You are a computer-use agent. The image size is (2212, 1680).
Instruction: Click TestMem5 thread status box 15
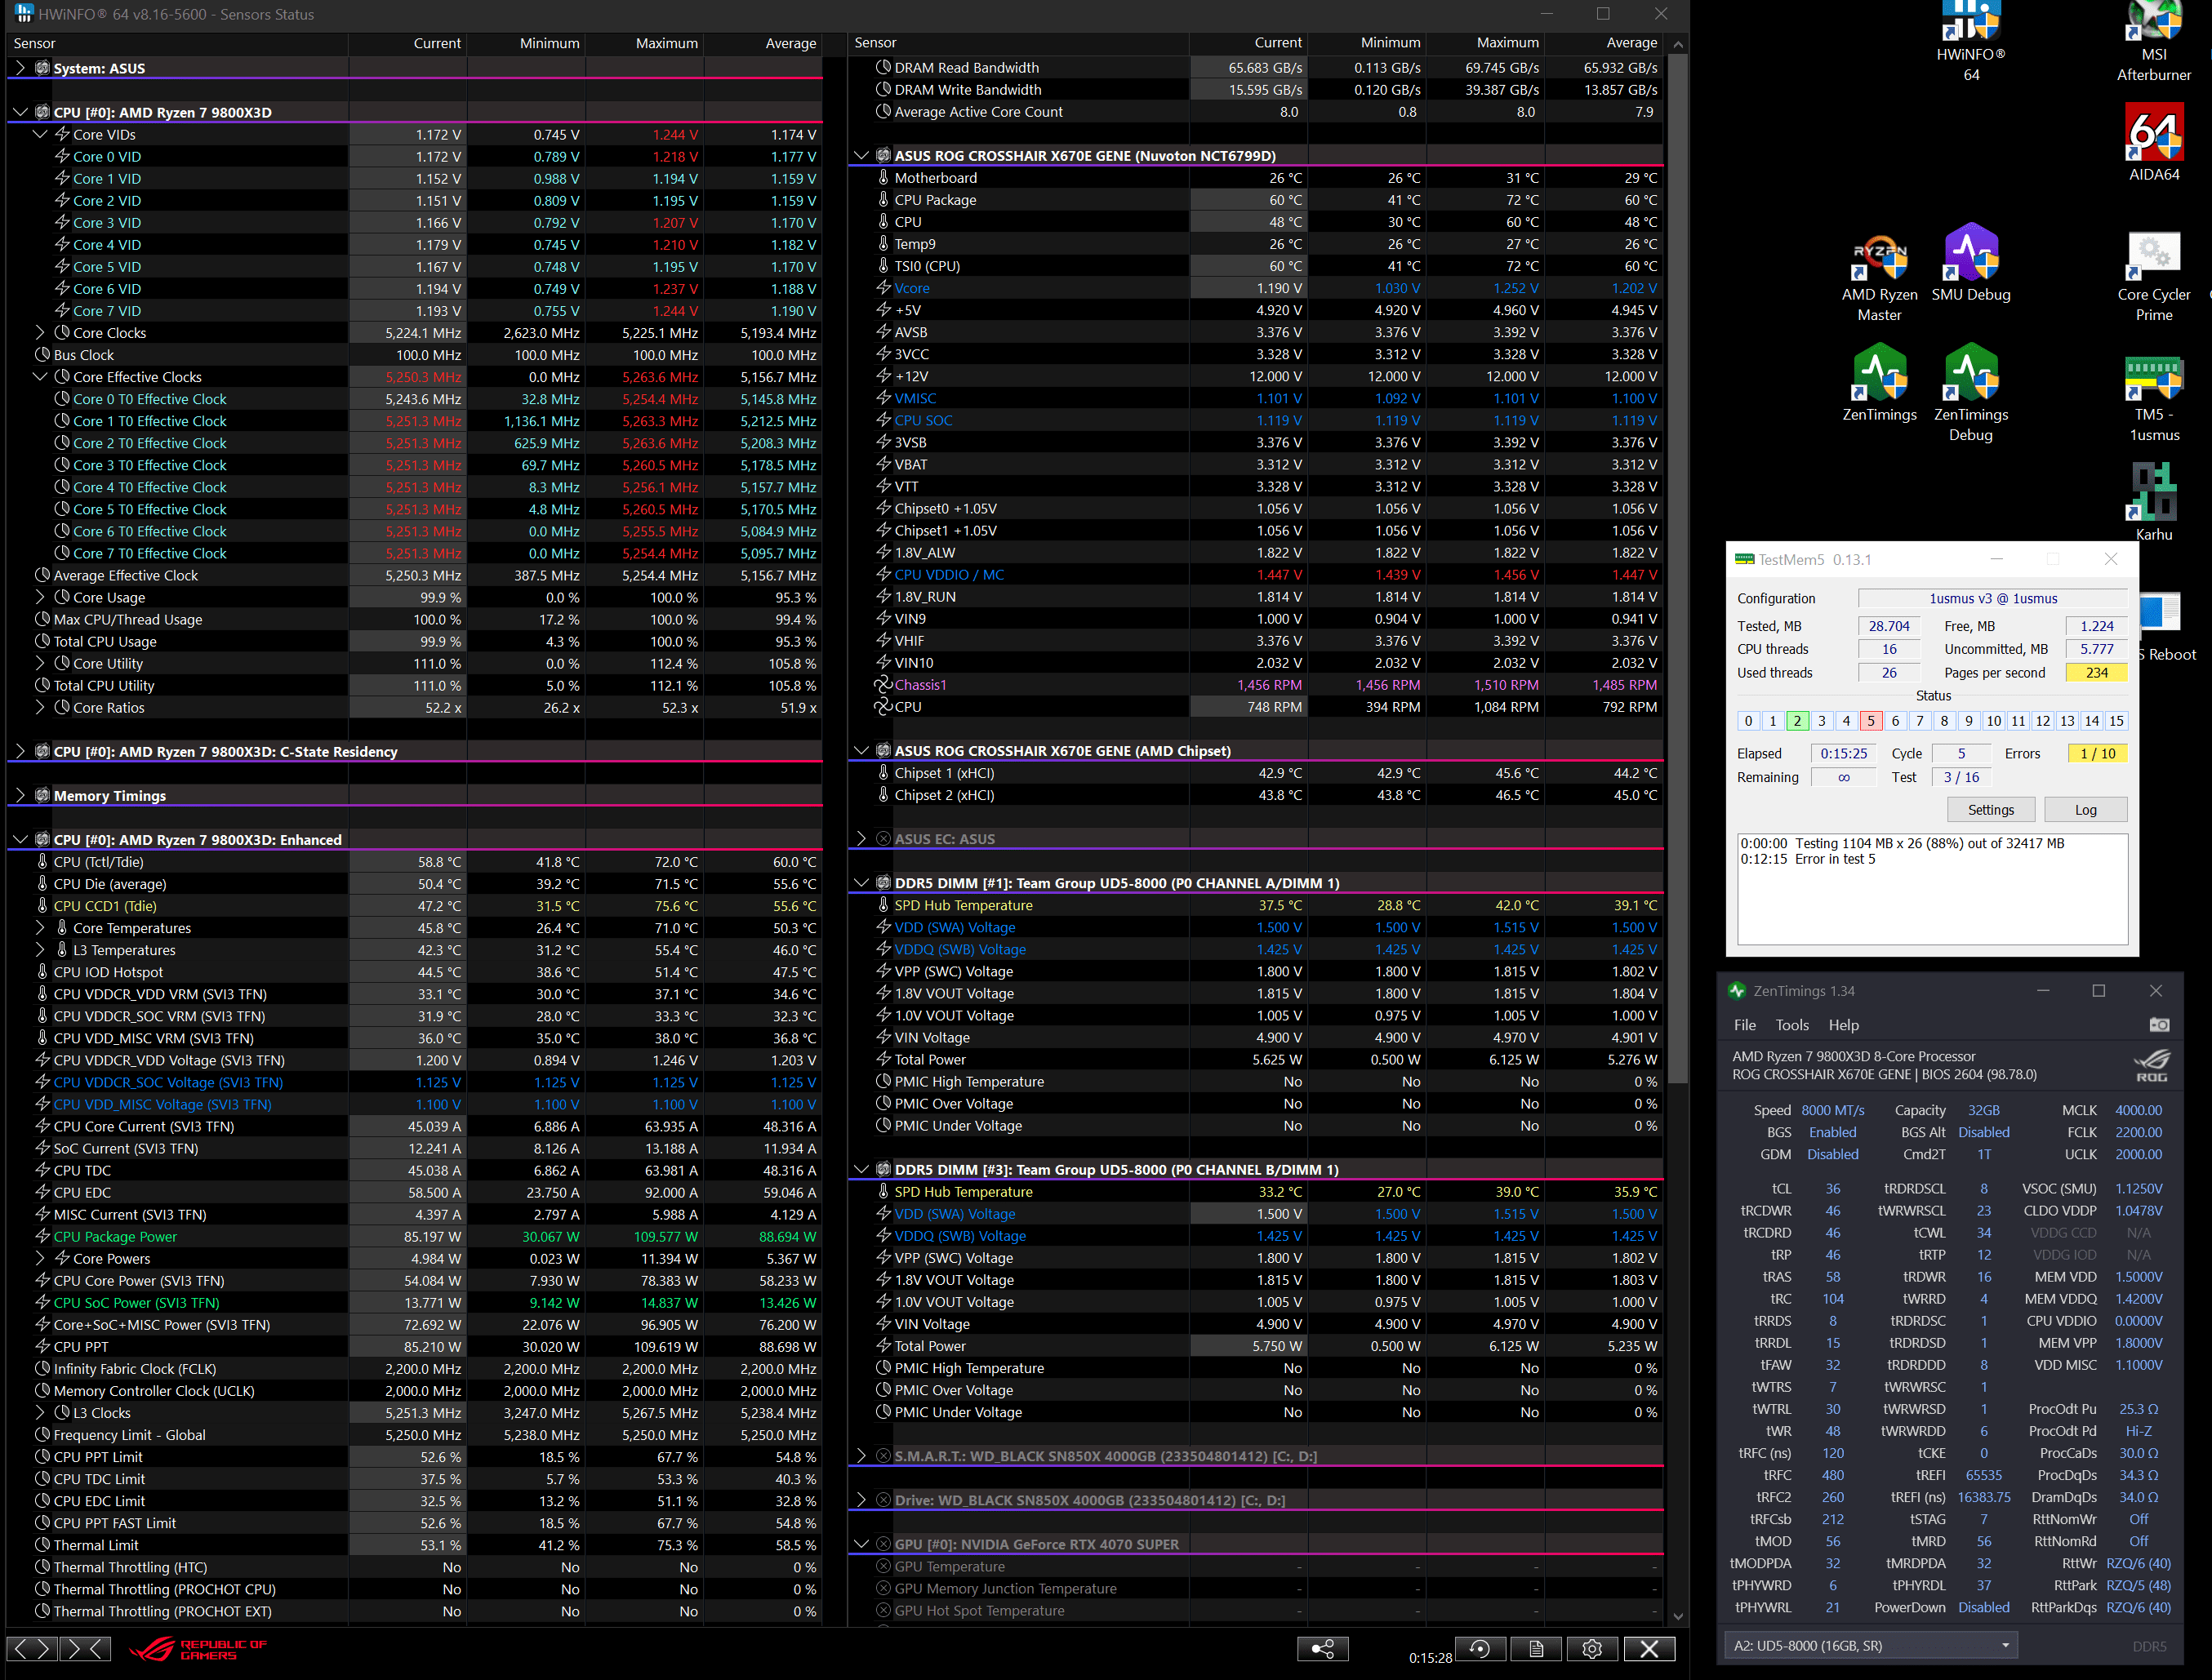click(2116, 721)
